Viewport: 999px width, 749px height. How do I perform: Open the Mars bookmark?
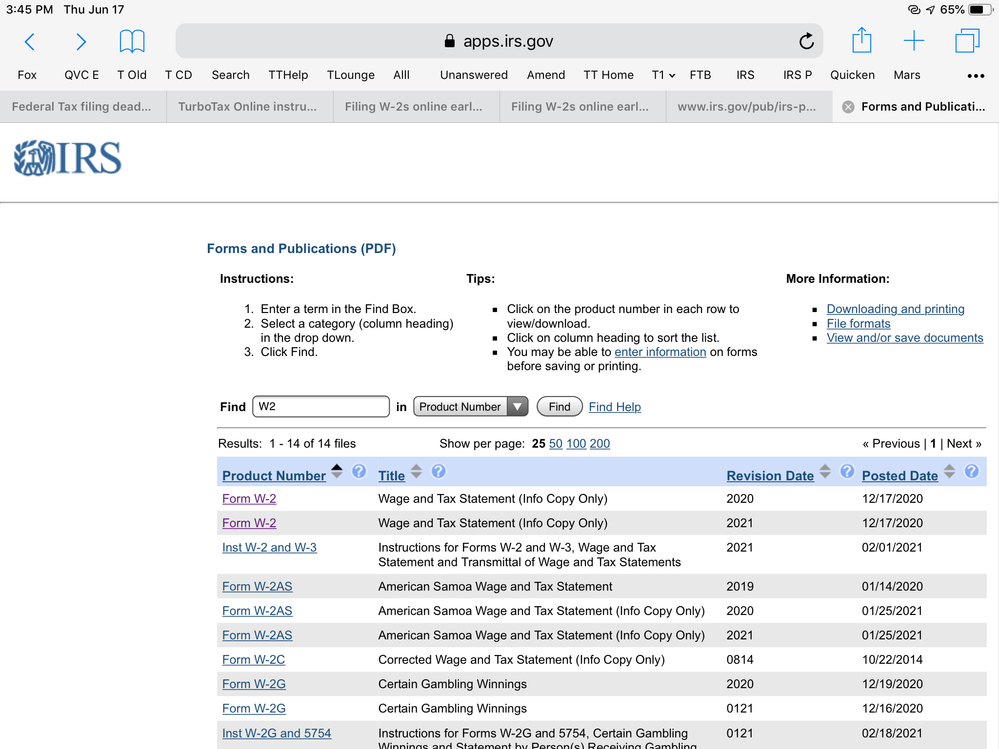tap(907, 75)
